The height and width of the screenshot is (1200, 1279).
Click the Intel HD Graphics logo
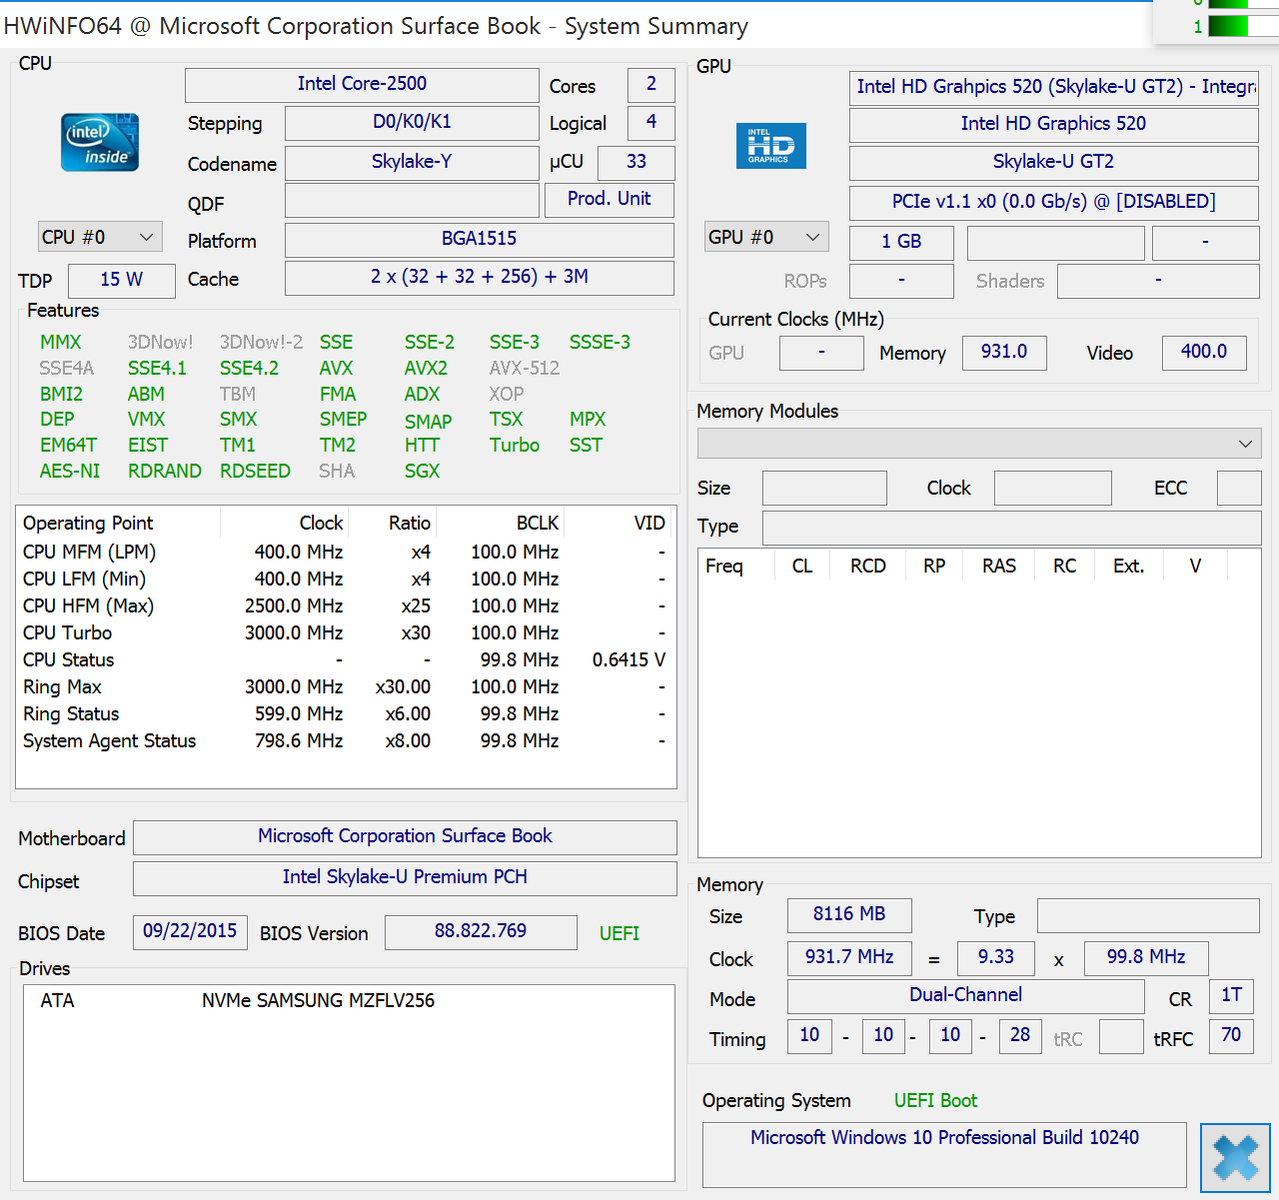point(771,146)
